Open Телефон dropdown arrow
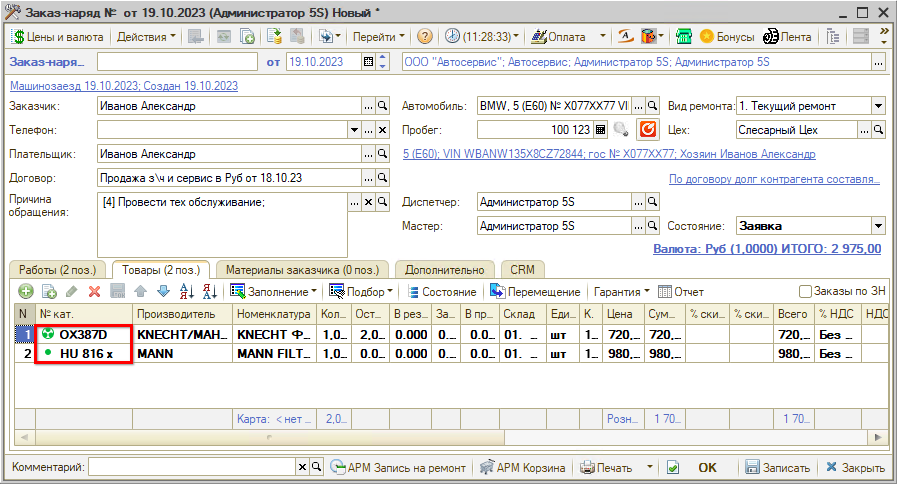The width and height of the screenshot is (897, 484). point(354,130)
